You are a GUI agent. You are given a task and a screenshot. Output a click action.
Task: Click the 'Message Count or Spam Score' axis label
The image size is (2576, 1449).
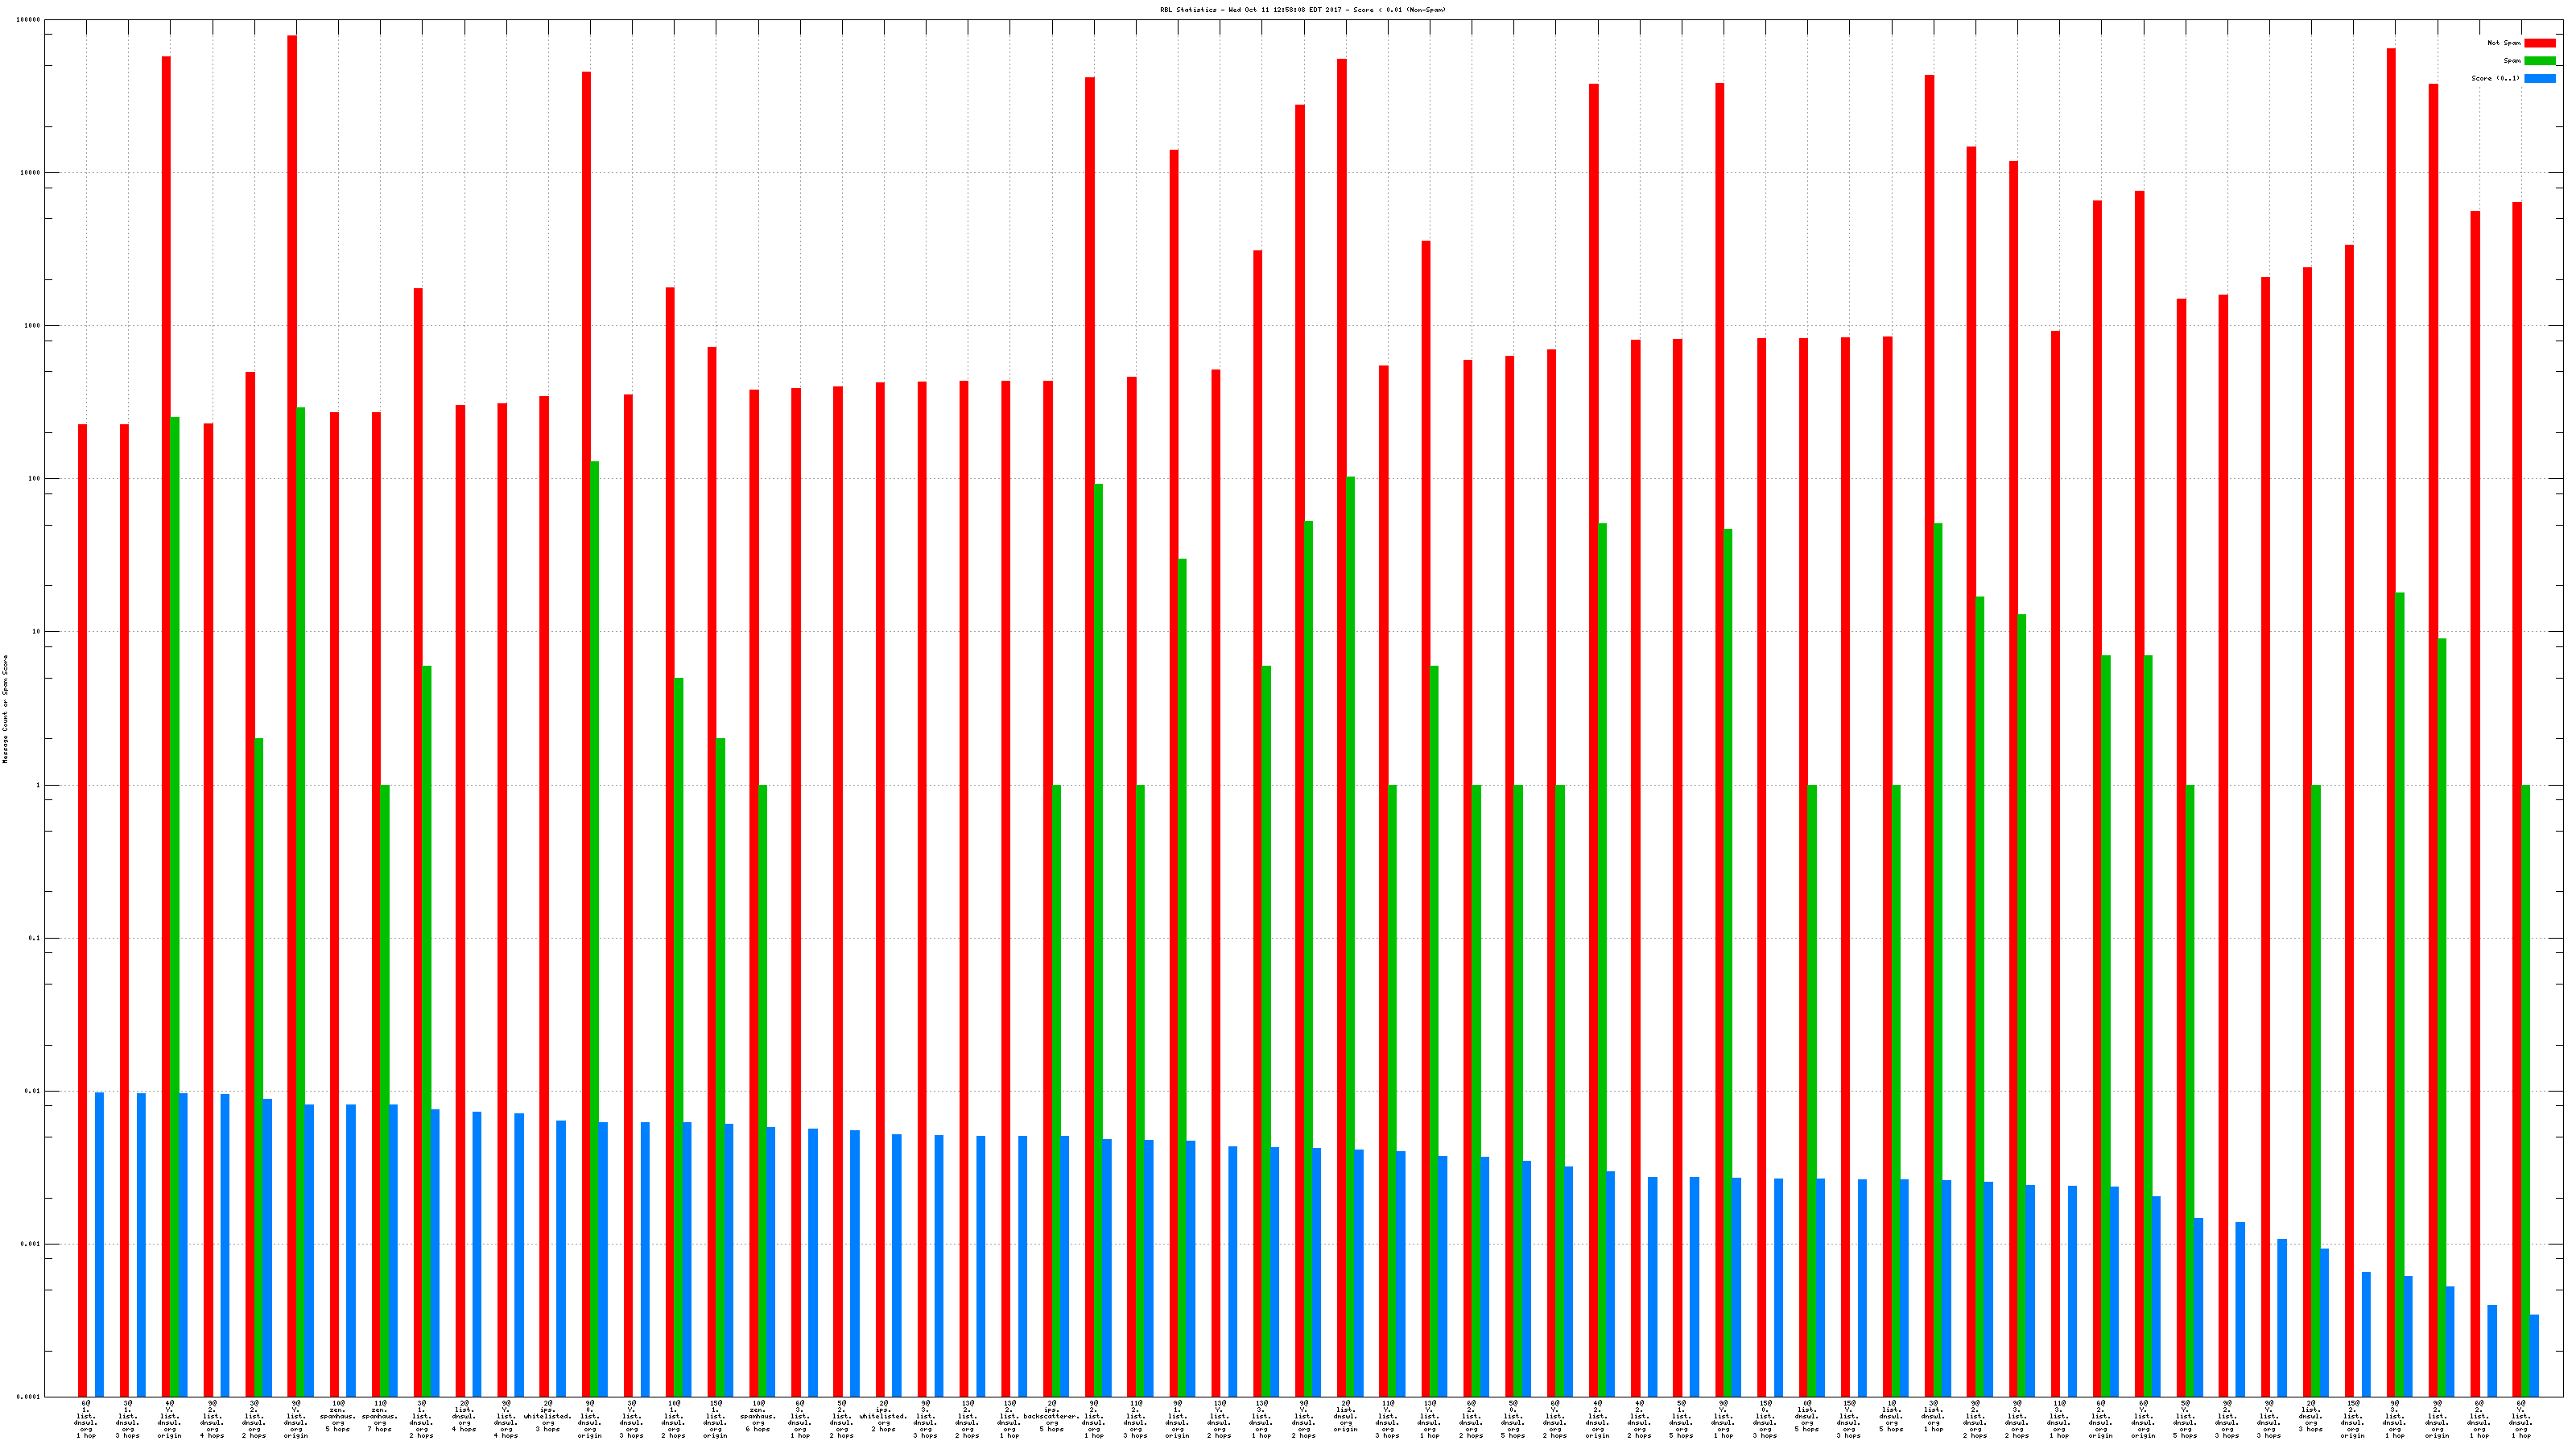click(x=5, y=709)
